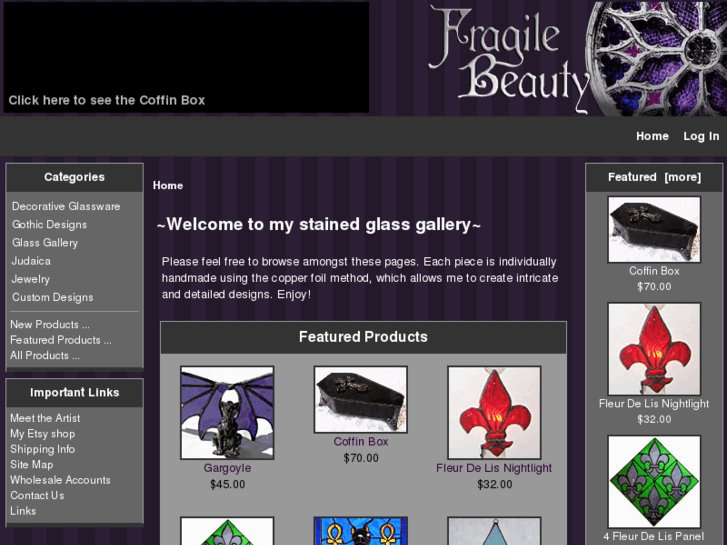This screenshot has height=545, width=727.
Task: Open sidebar Coffin Box featured thumbnail
Action: (x=654, y=229)
